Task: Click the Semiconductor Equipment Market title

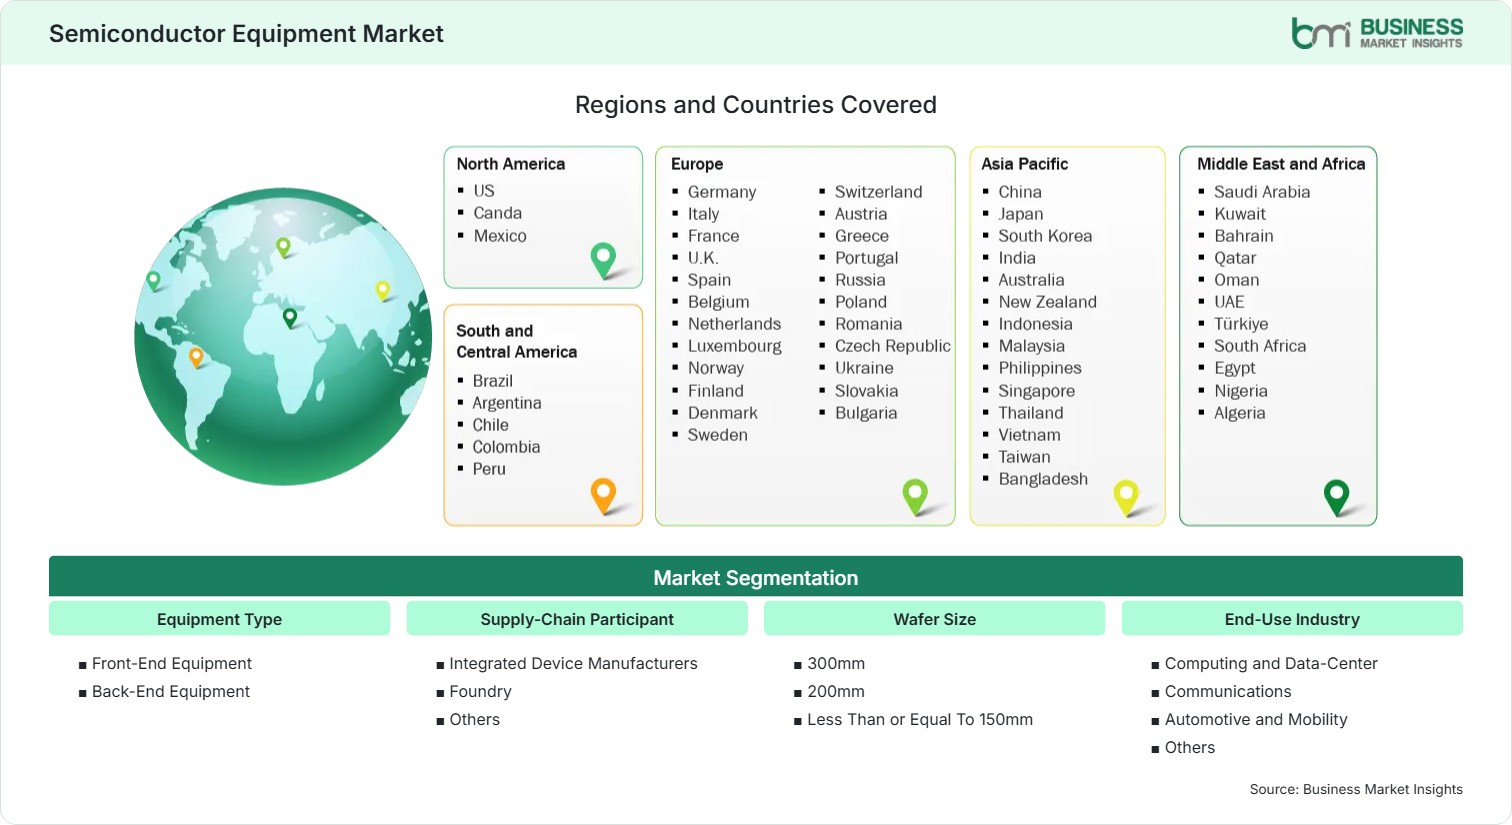Action: (246, 34)
